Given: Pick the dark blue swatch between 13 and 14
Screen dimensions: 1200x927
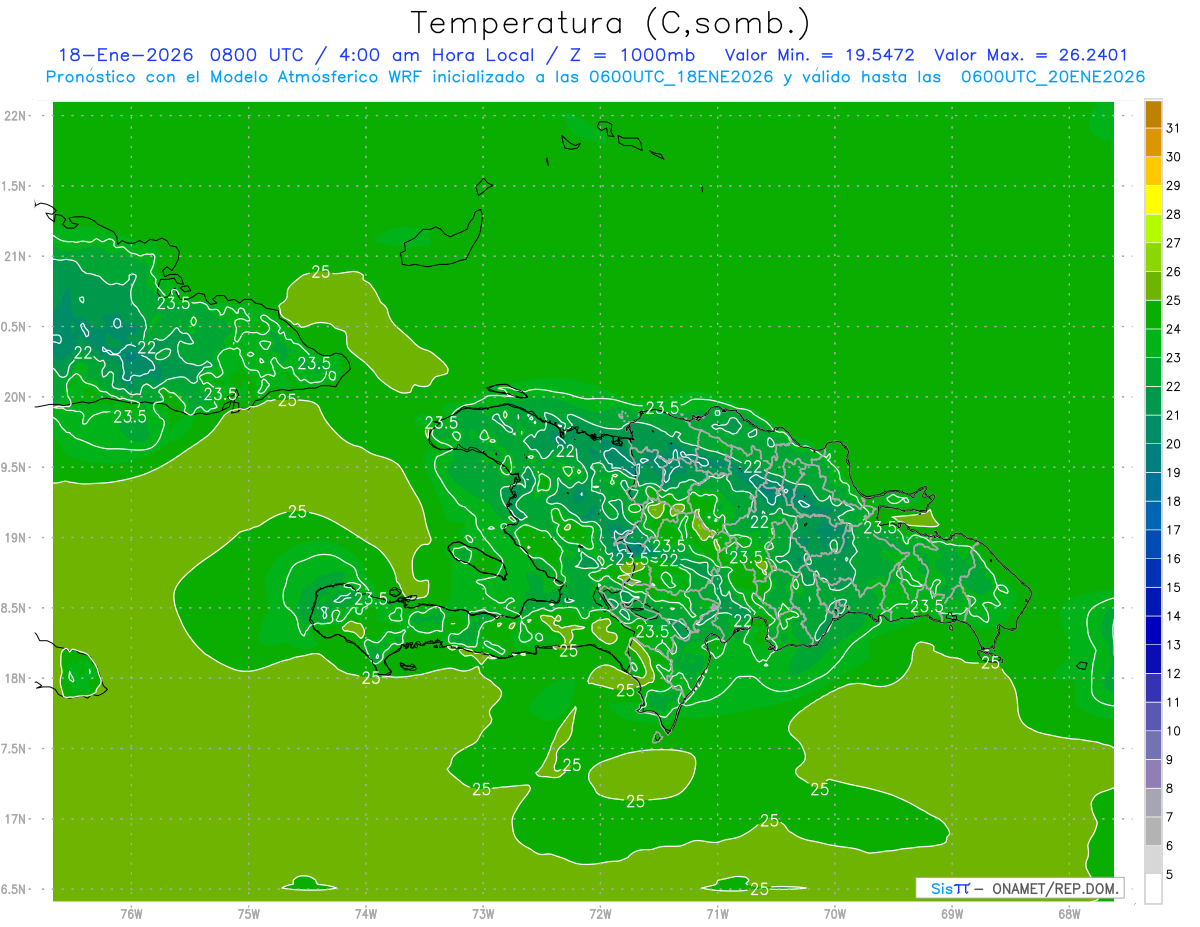Looking at the screenshot, I should (x=1153, y=630).
